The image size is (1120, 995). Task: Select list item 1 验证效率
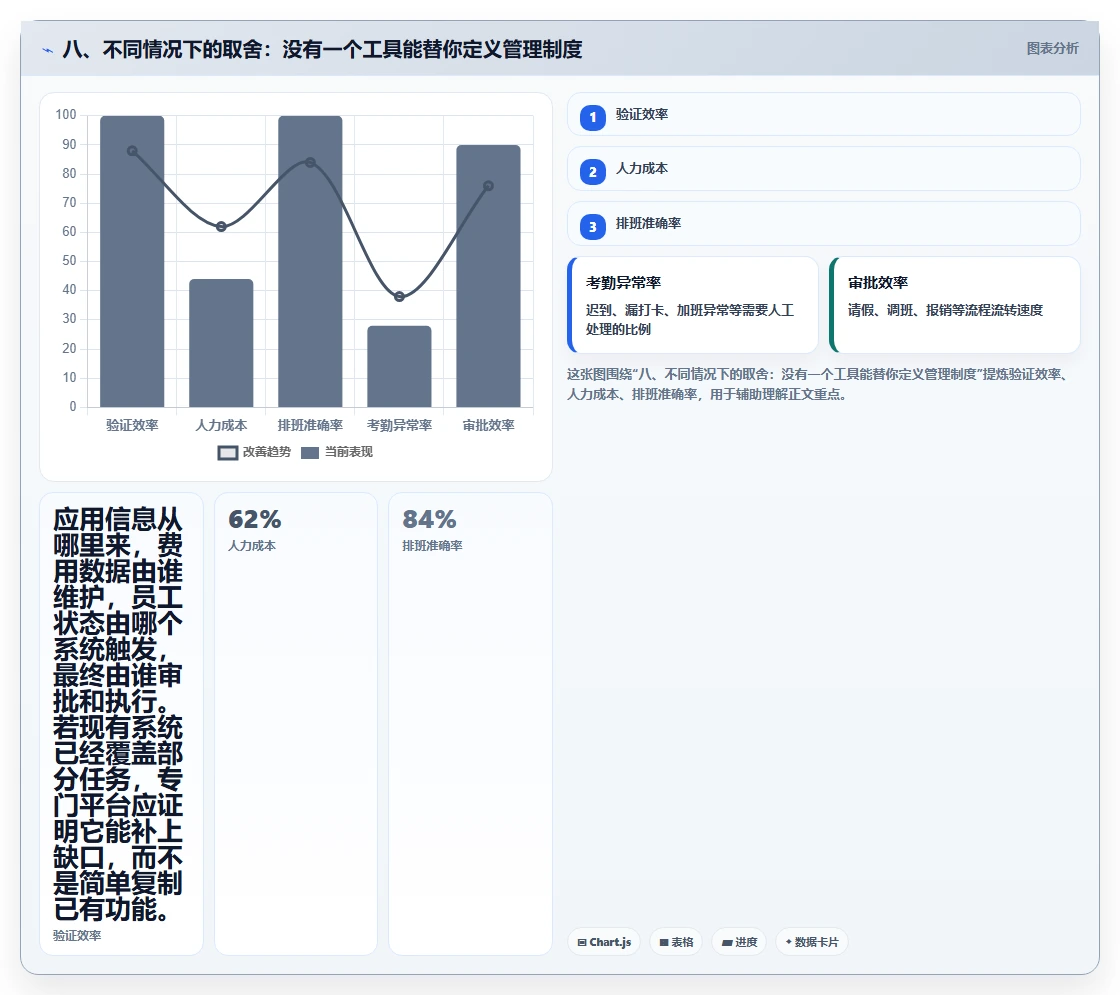tap(824, 114)
